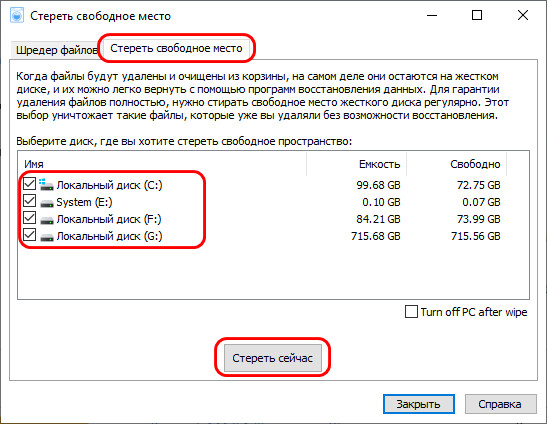Sort by the Свободно column header
Image resolution: width=547 pixels, height=424 pixels.
point(457,164)
